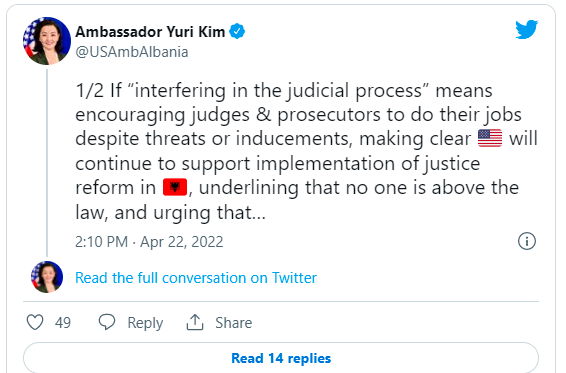
Task: Click the reply speech bubble icon
Action: click(x=107, y=322)
